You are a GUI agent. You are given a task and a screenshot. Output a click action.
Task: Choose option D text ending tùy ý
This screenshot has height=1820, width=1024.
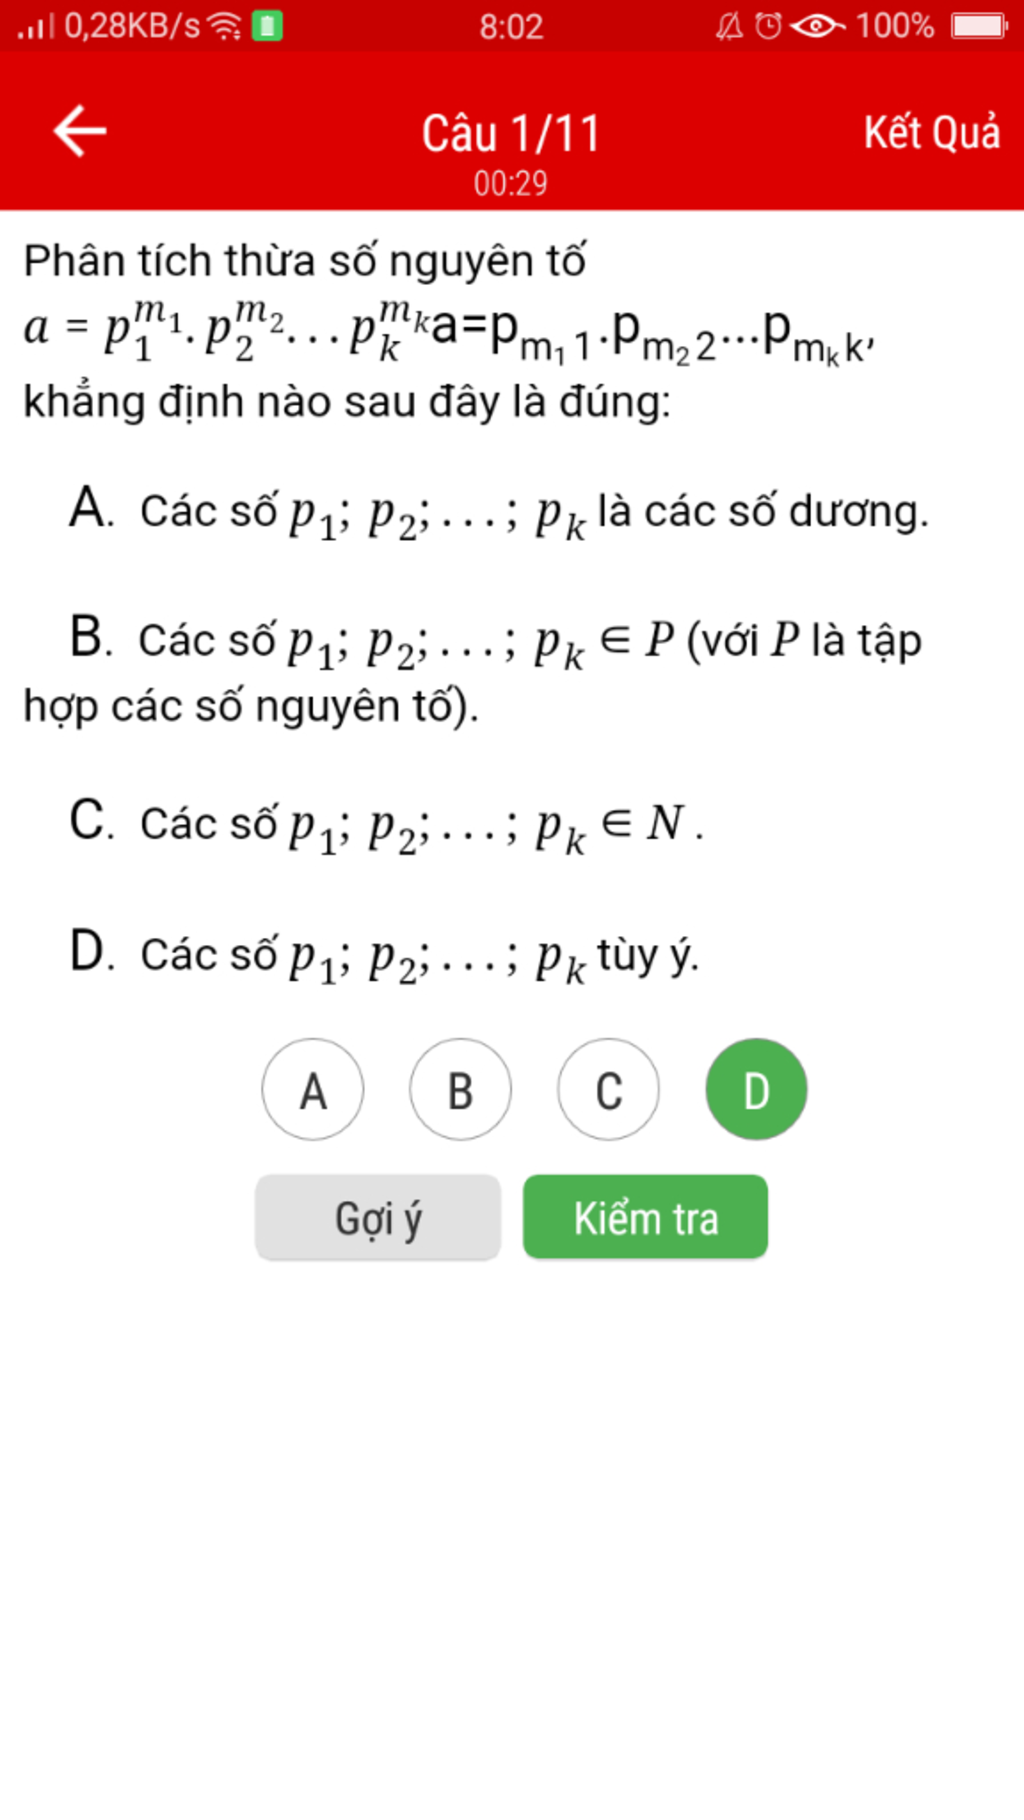[x=383, y=955]
